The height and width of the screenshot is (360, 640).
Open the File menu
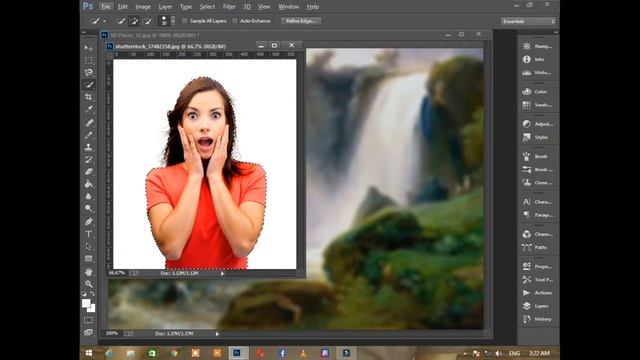tap(106, 7)
